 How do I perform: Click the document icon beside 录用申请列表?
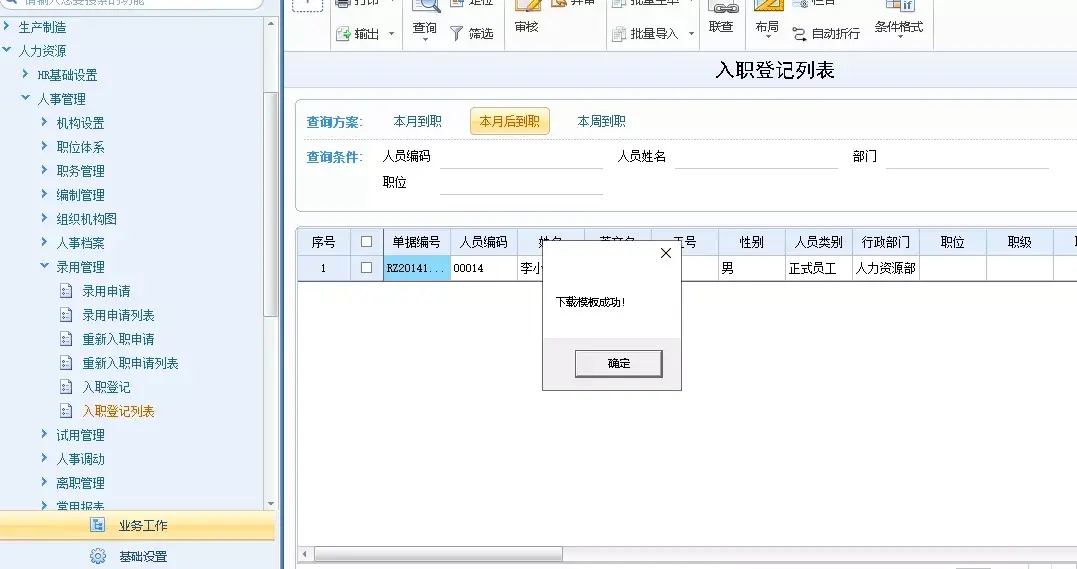click(66, 315)
